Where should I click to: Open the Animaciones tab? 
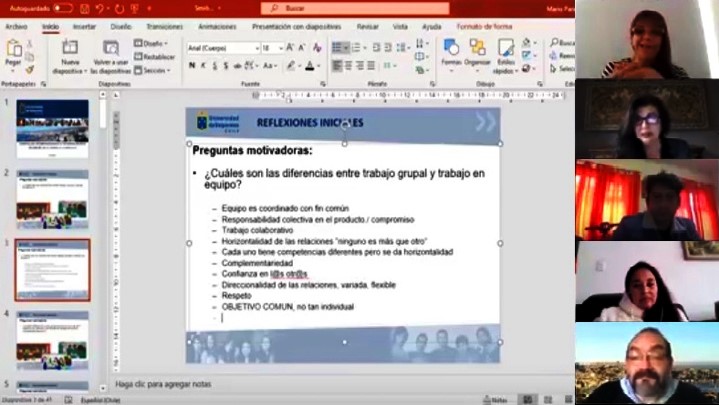tap(217, 27)
